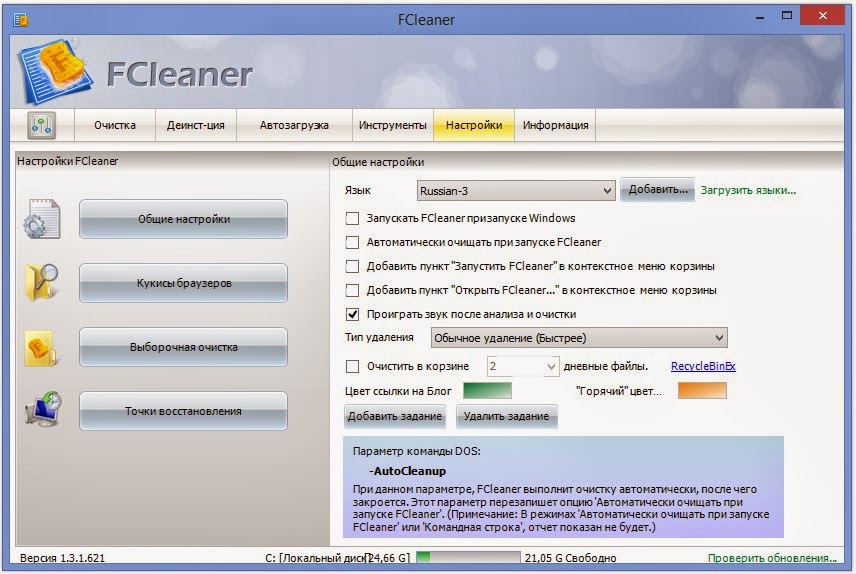The height and width of the screenshot is (574, 856).
Task: Open the Язык dropdown showing Russian-3
Action: tap(516, 191)
